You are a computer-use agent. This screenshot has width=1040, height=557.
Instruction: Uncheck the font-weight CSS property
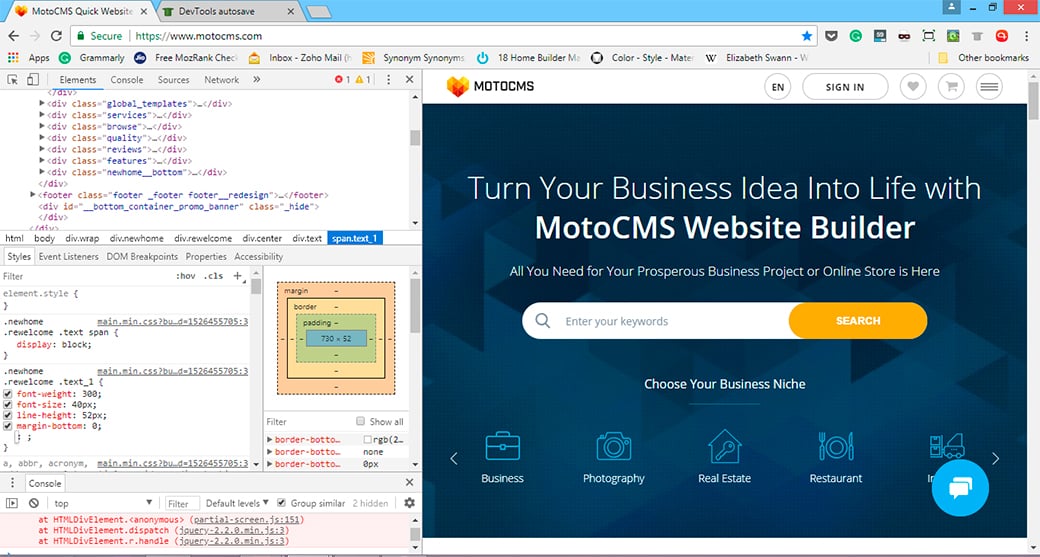8,393
